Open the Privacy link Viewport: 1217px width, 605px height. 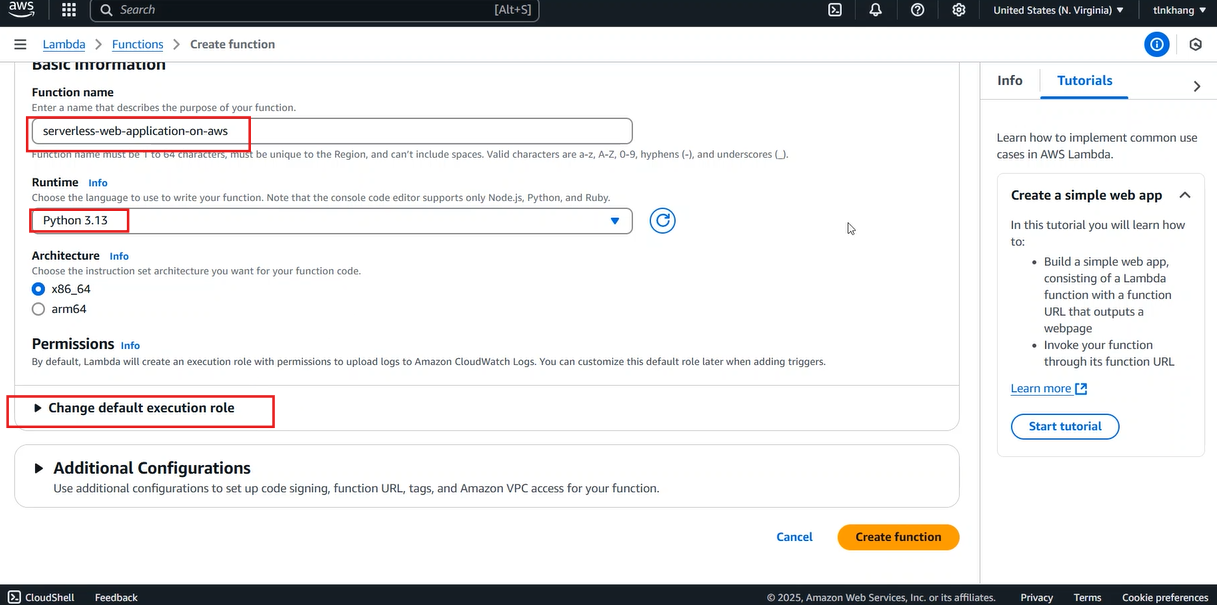point(1036,597)
